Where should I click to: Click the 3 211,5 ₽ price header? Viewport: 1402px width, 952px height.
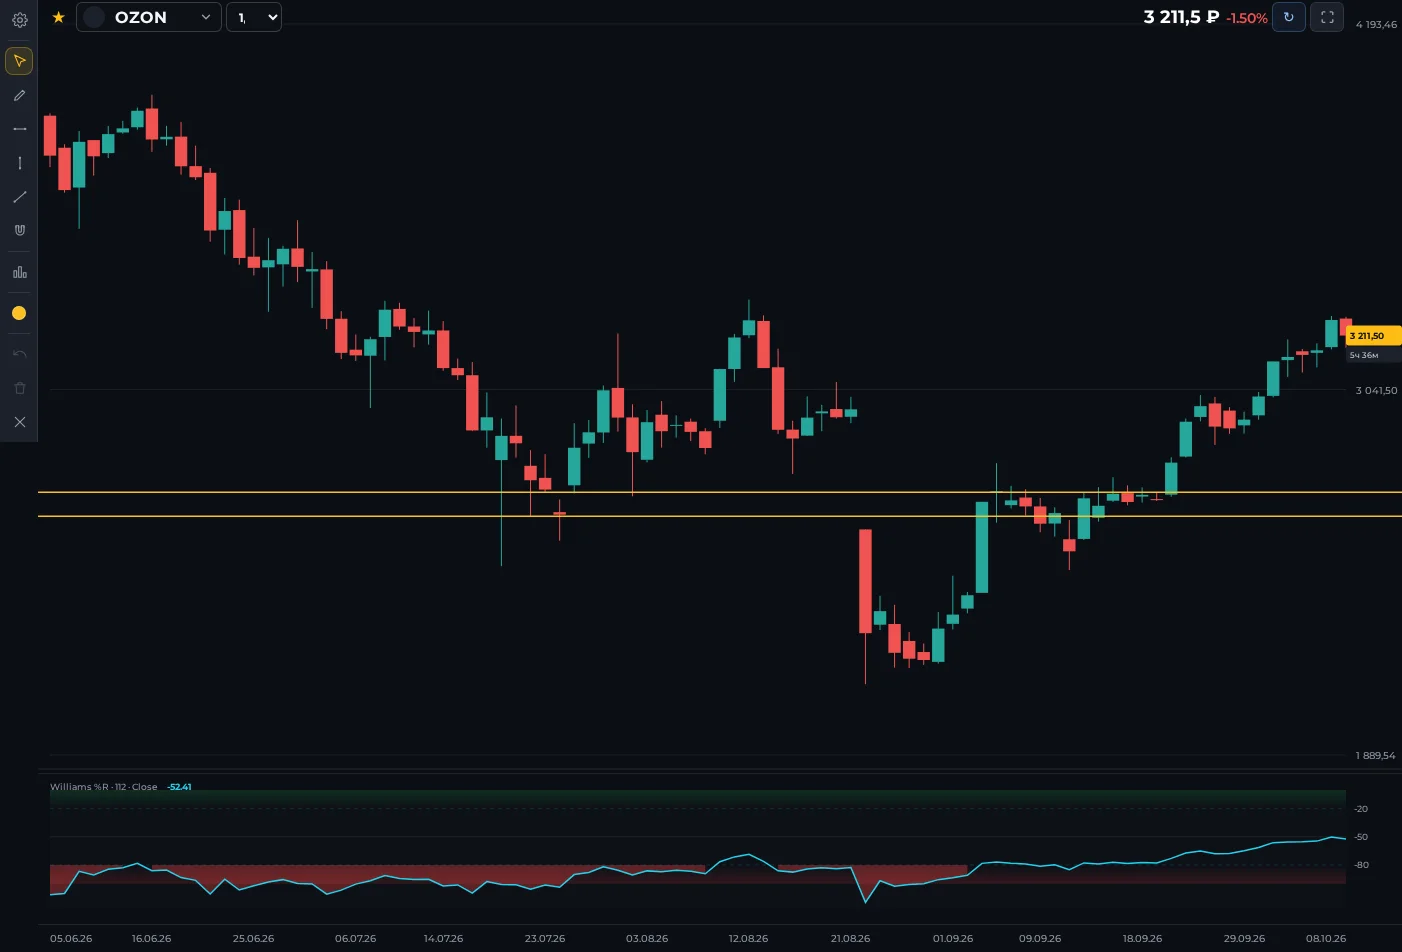pos(1181,17)
